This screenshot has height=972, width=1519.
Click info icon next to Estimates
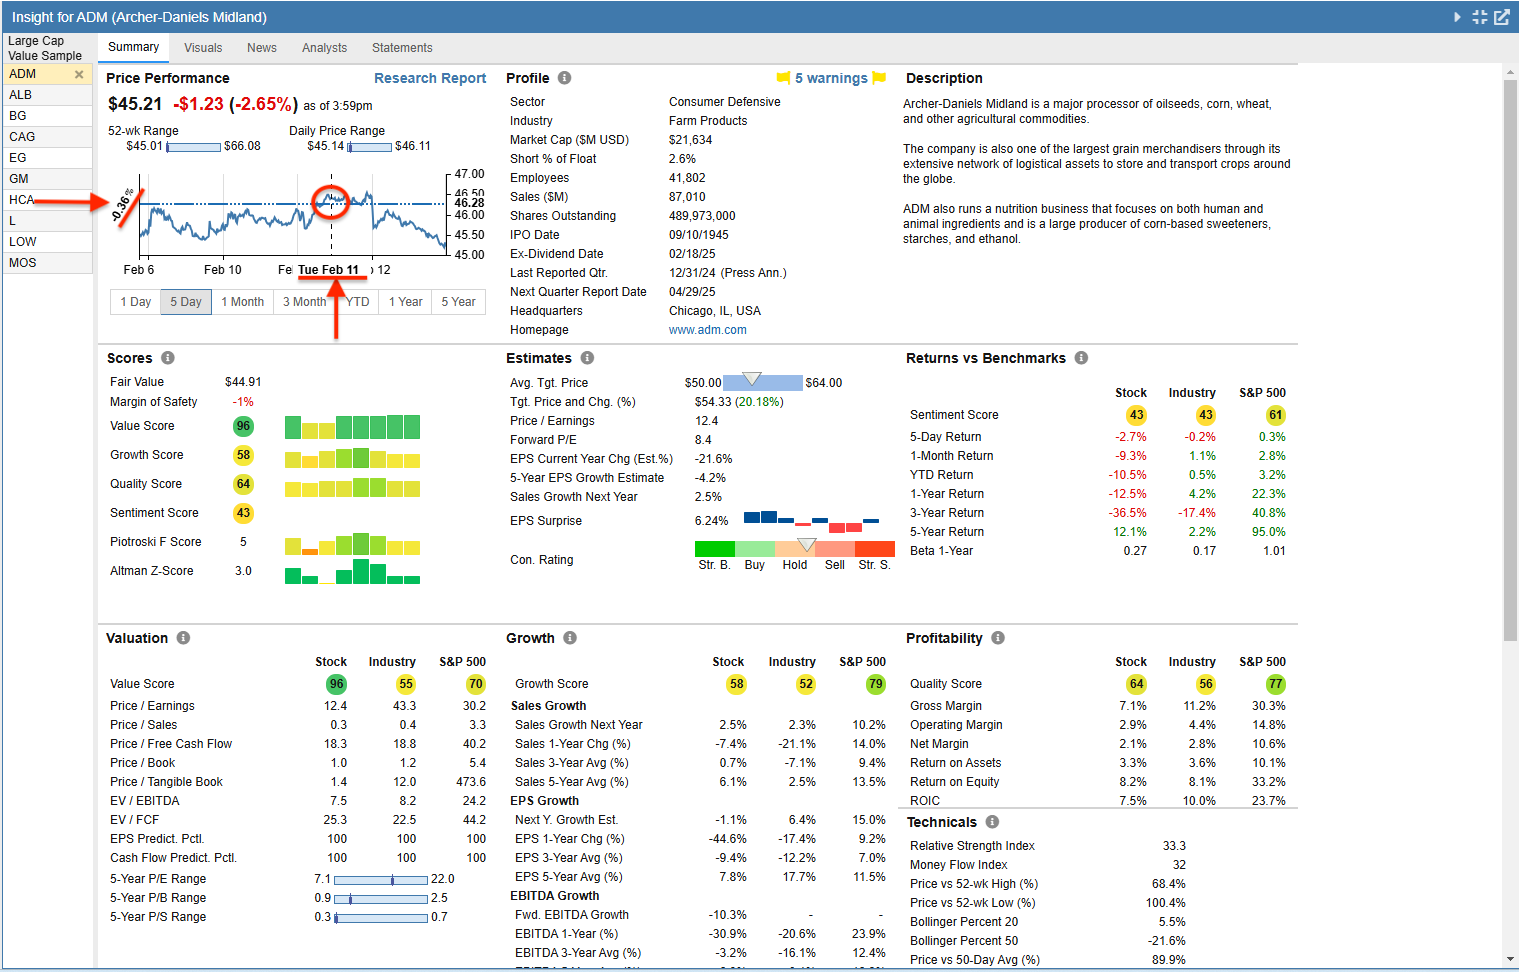click(587, 358)
